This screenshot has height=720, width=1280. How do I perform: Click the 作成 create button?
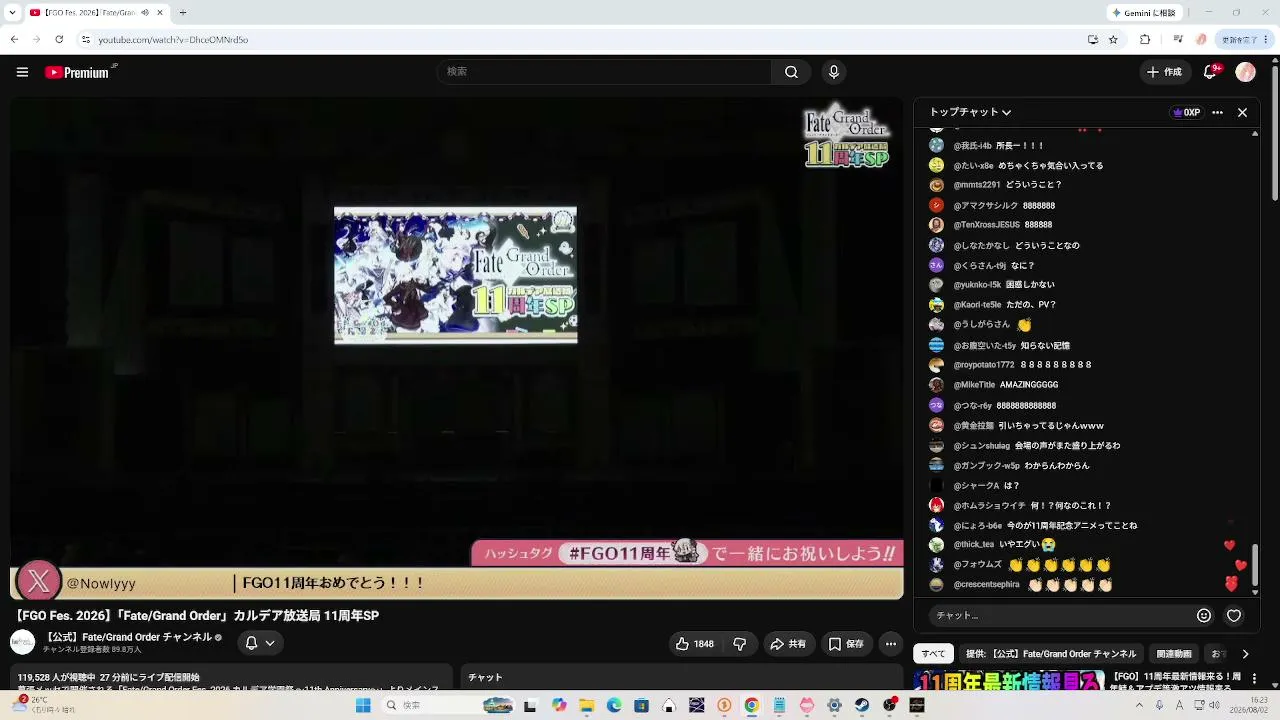tap(1165, 72)
